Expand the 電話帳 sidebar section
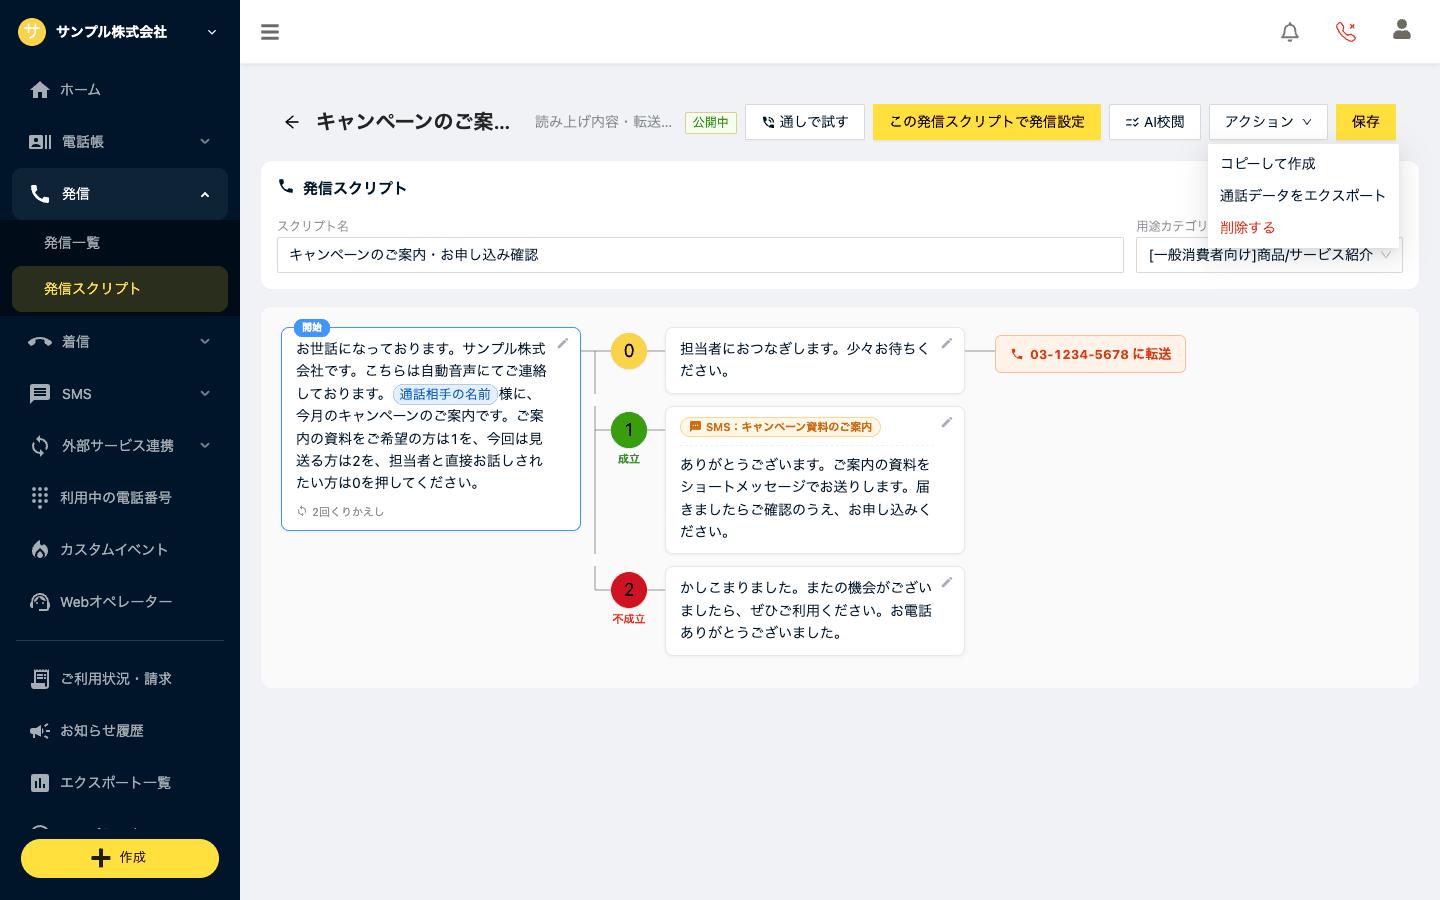 coord(120,142)
